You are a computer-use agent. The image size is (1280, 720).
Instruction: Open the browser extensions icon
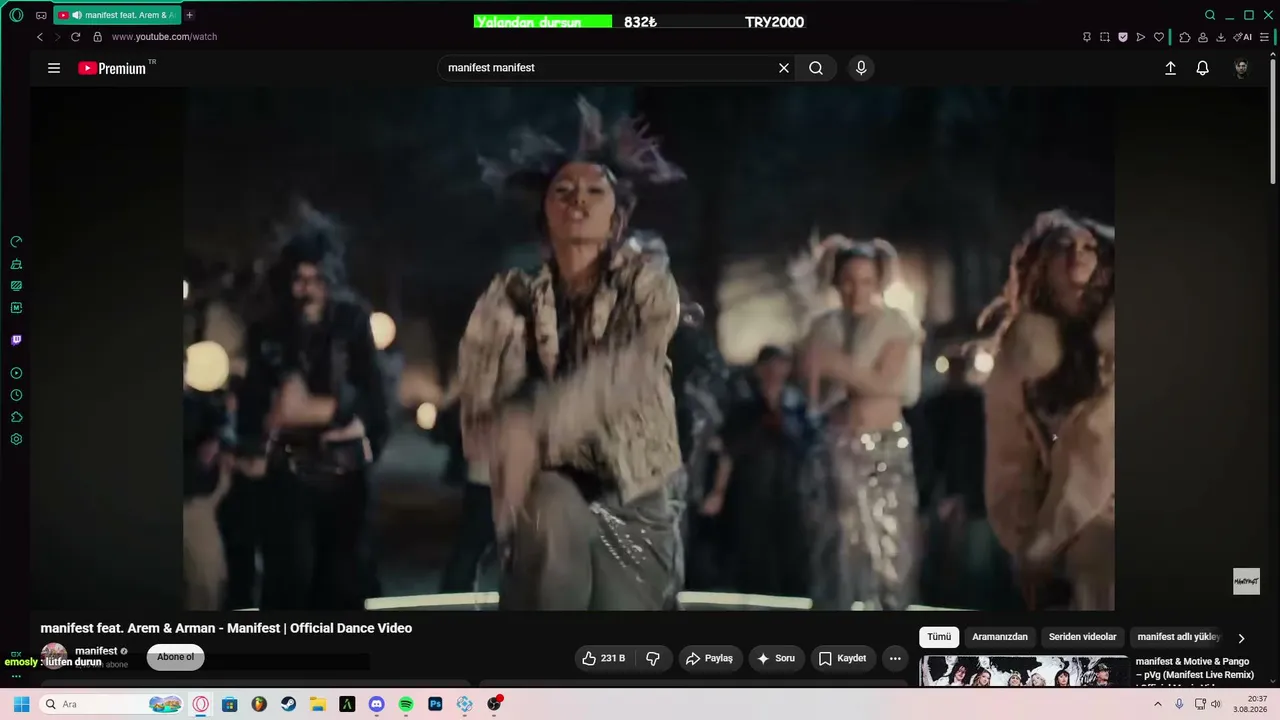click(x=1185, y=37)
